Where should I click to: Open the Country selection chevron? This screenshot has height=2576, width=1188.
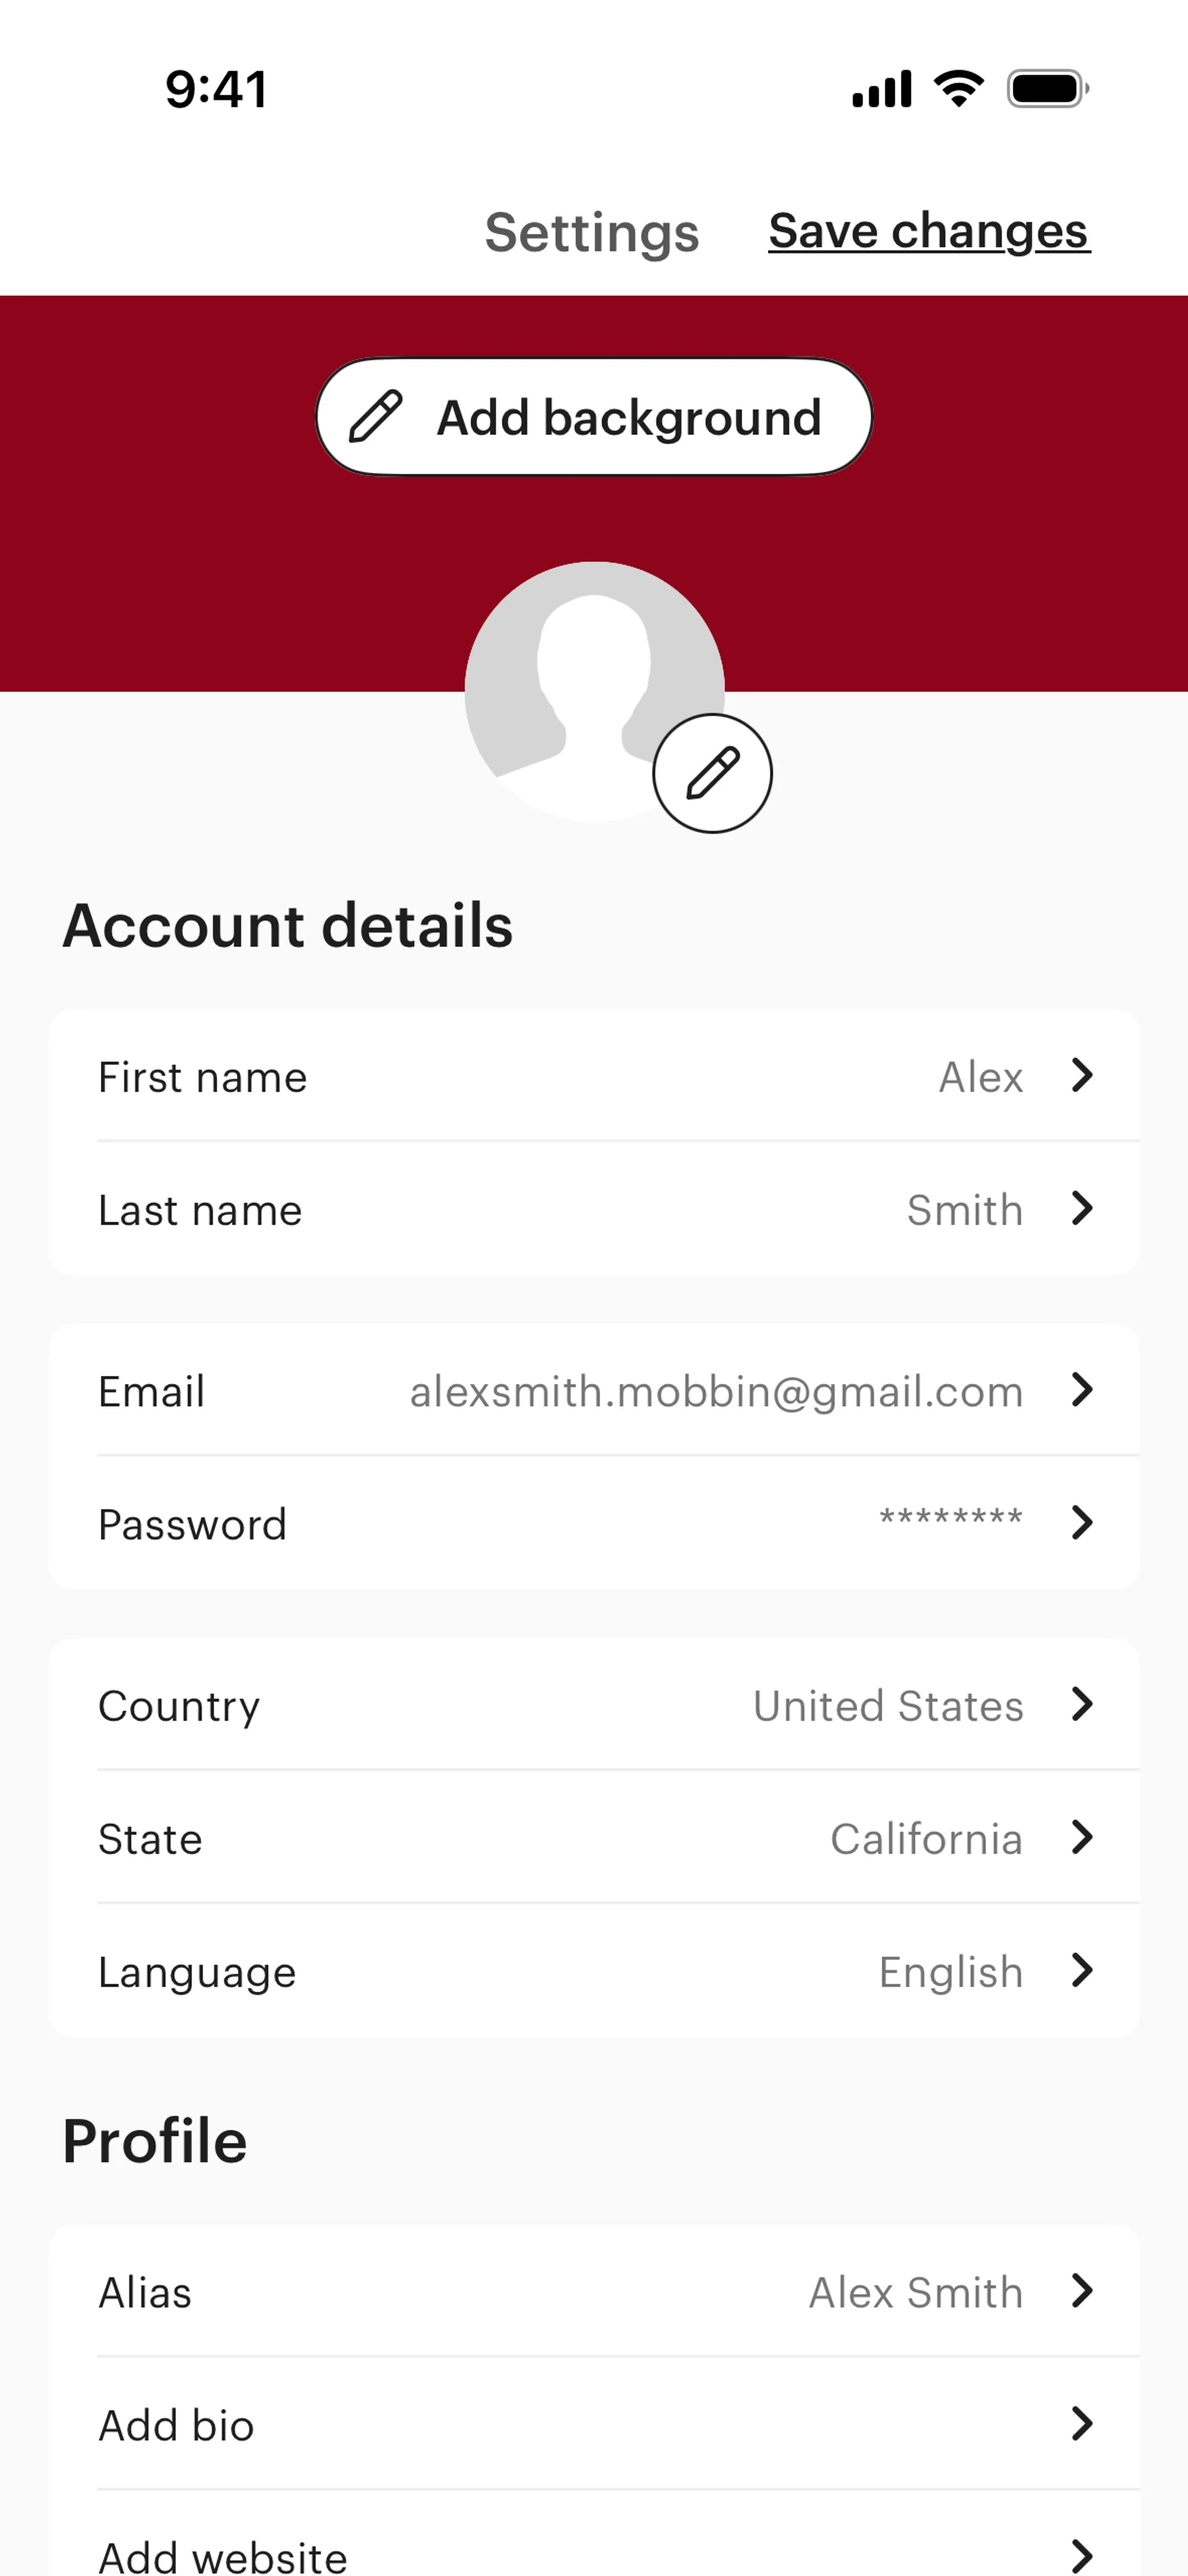(x=1081, y=1704)
